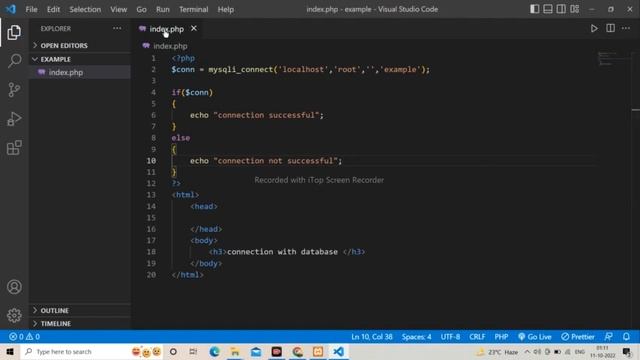Open the Mail app from the taskbar
This screenshot has height=360, width=640.
256,351
